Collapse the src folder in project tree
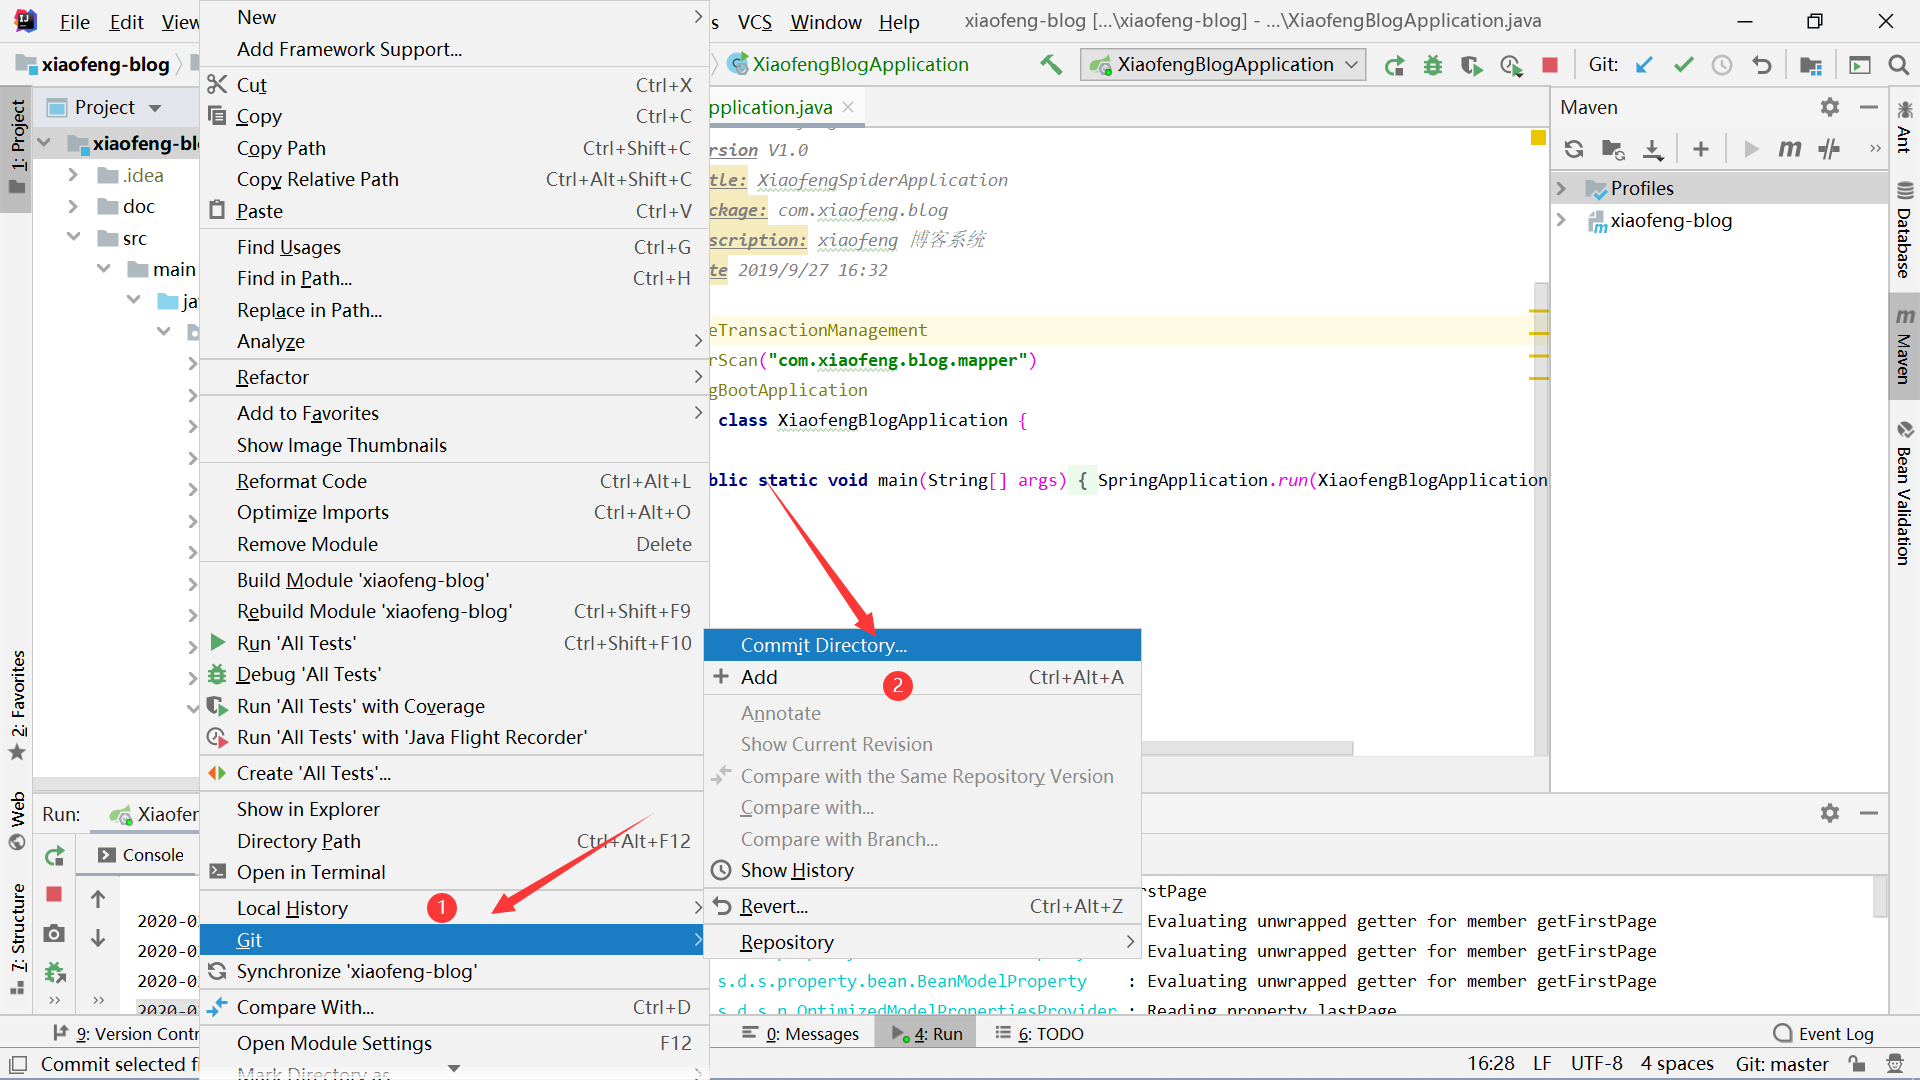 tap(73, 237)
